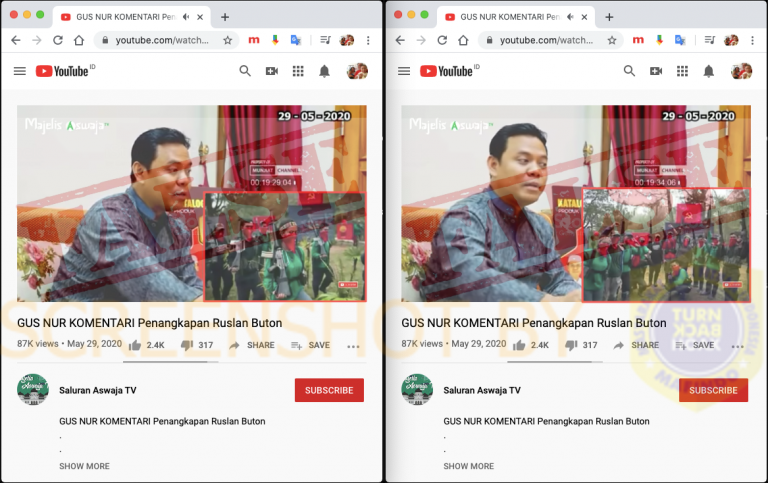Open YouTube apps grid in left window
768x483 pixels.
point(298,72)
